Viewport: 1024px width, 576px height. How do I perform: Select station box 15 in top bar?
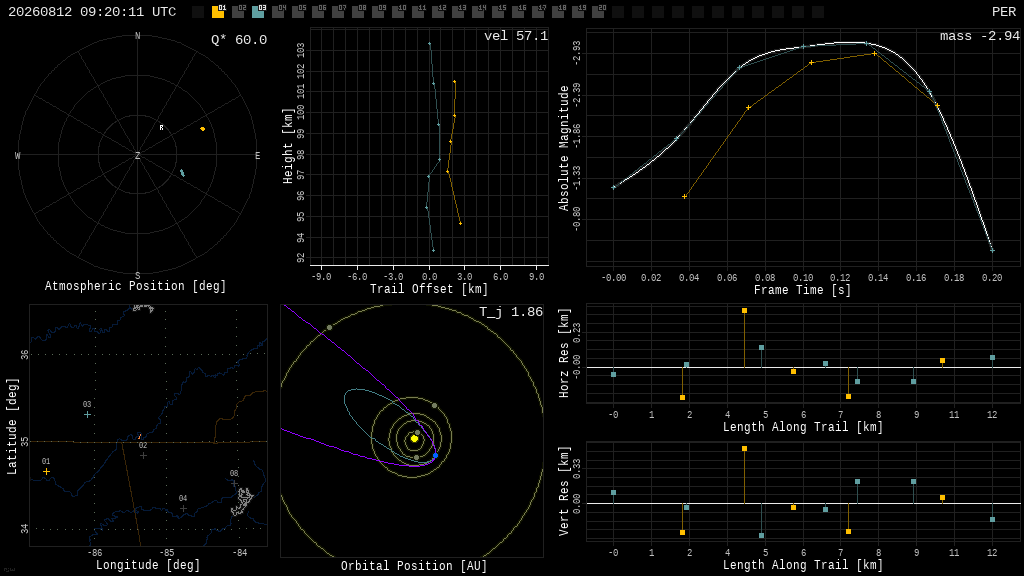[x=498, y=12]
